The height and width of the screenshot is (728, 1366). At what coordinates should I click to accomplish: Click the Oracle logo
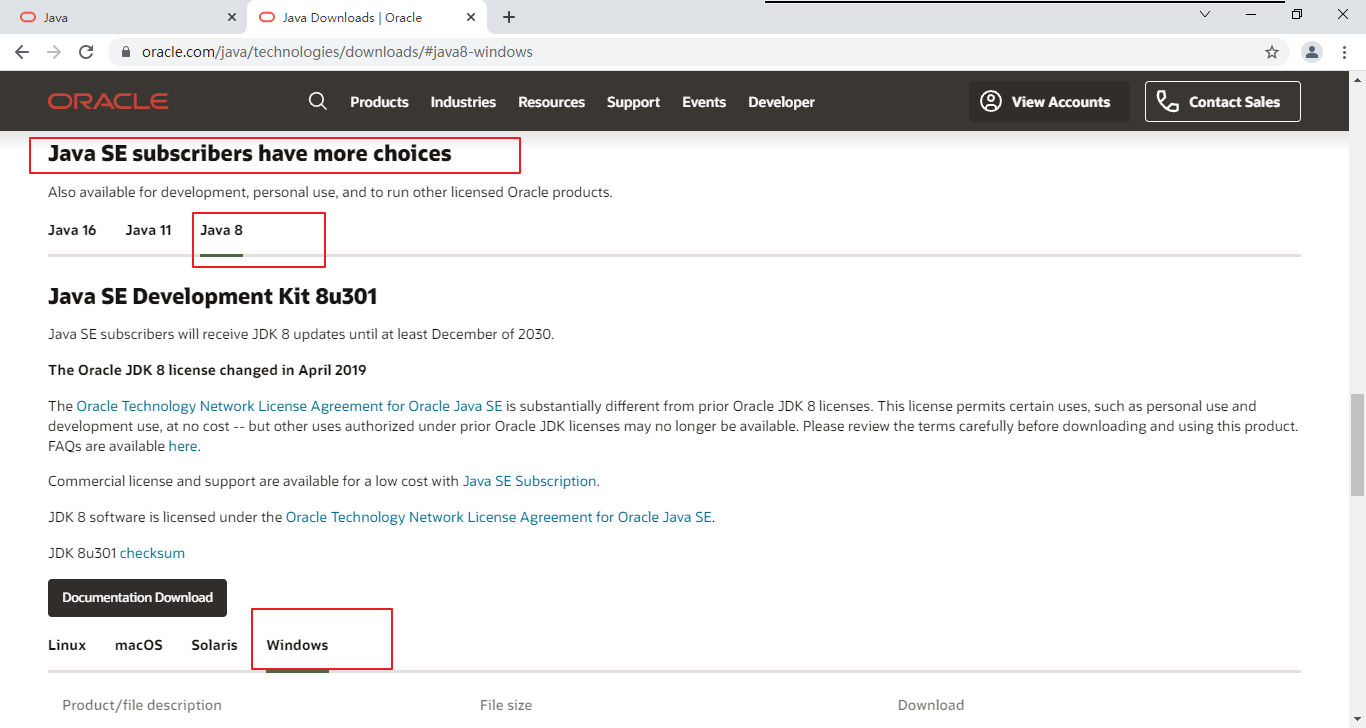point(108,101)
